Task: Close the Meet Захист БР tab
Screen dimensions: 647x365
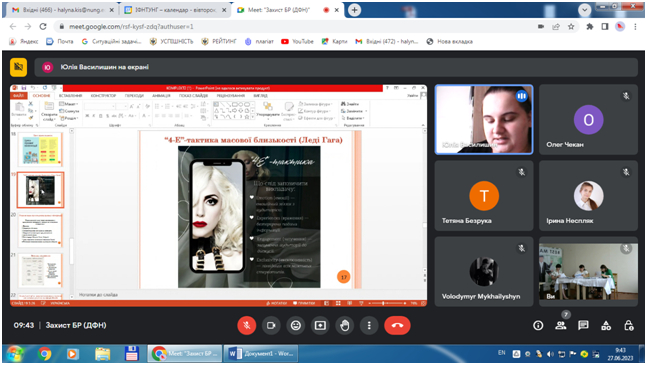Action: click(337, 10)
